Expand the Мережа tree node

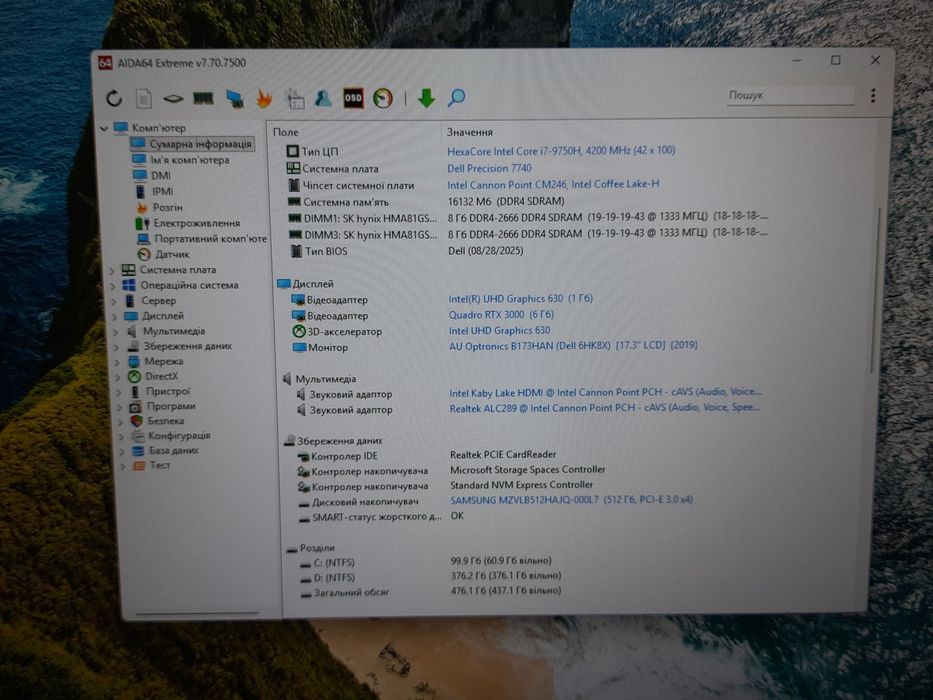coord(117,362)
